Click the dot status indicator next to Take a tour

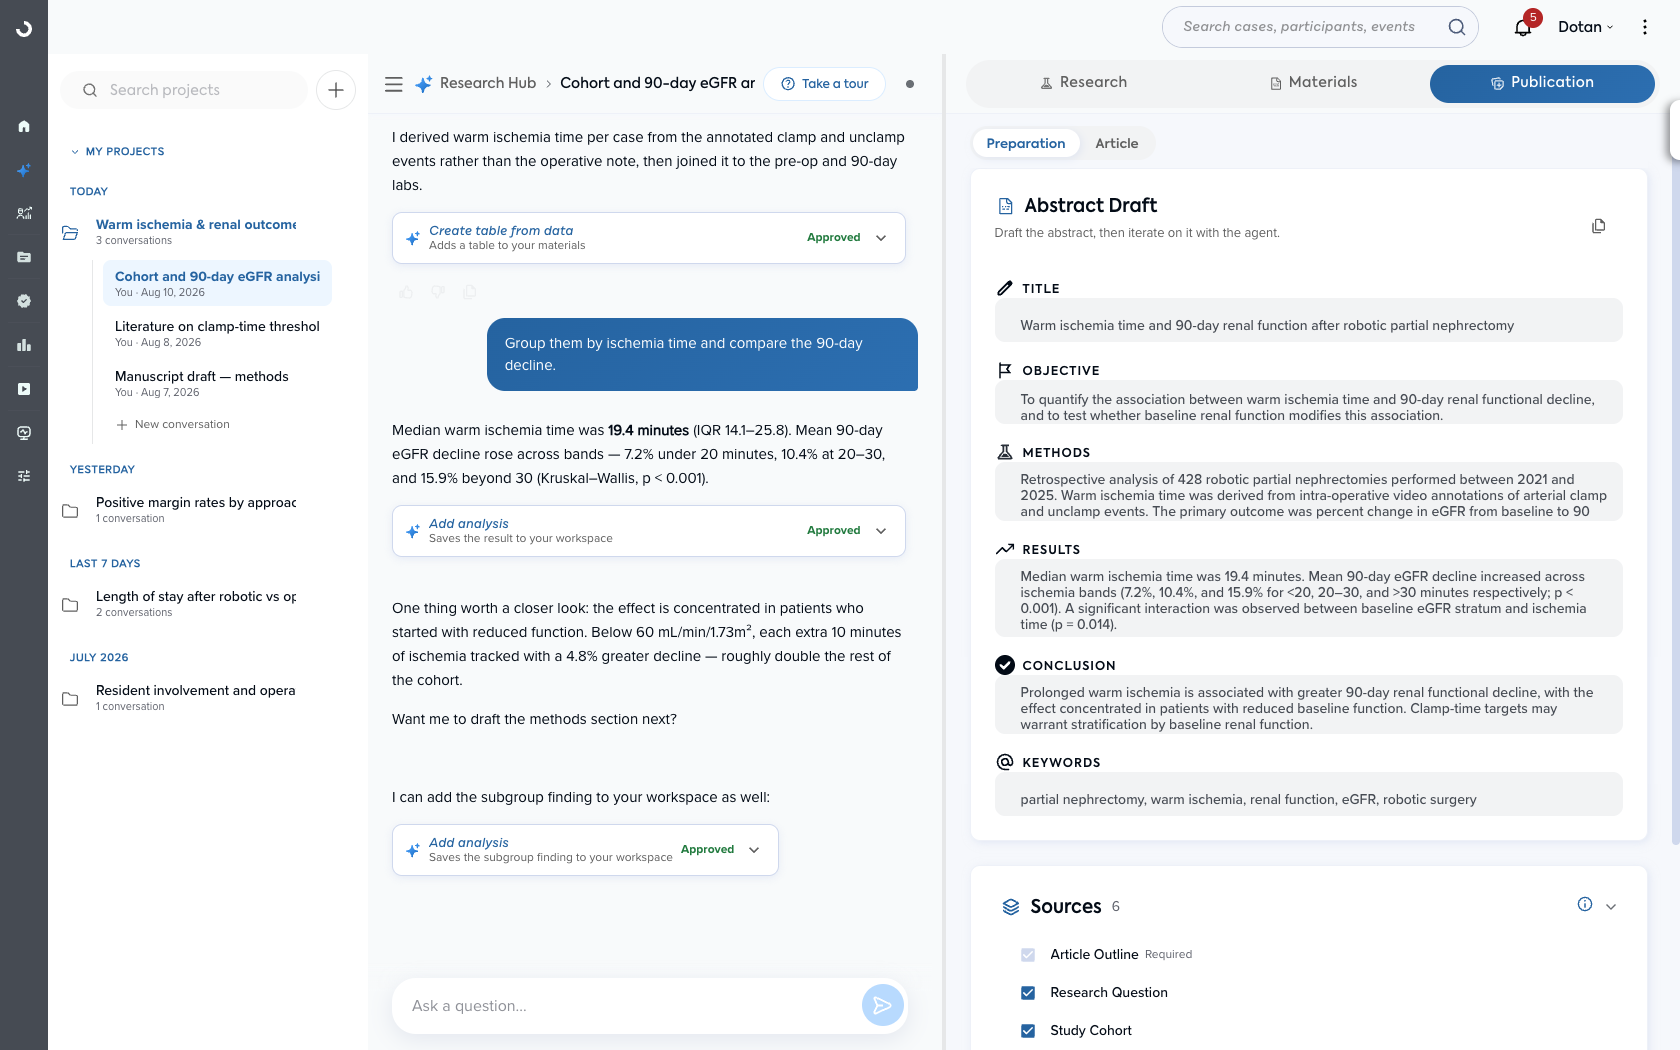coord(910,84)
